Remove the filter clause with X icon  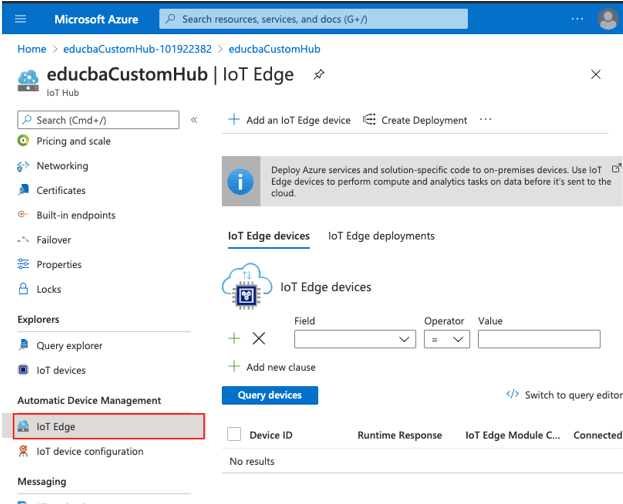259,339
